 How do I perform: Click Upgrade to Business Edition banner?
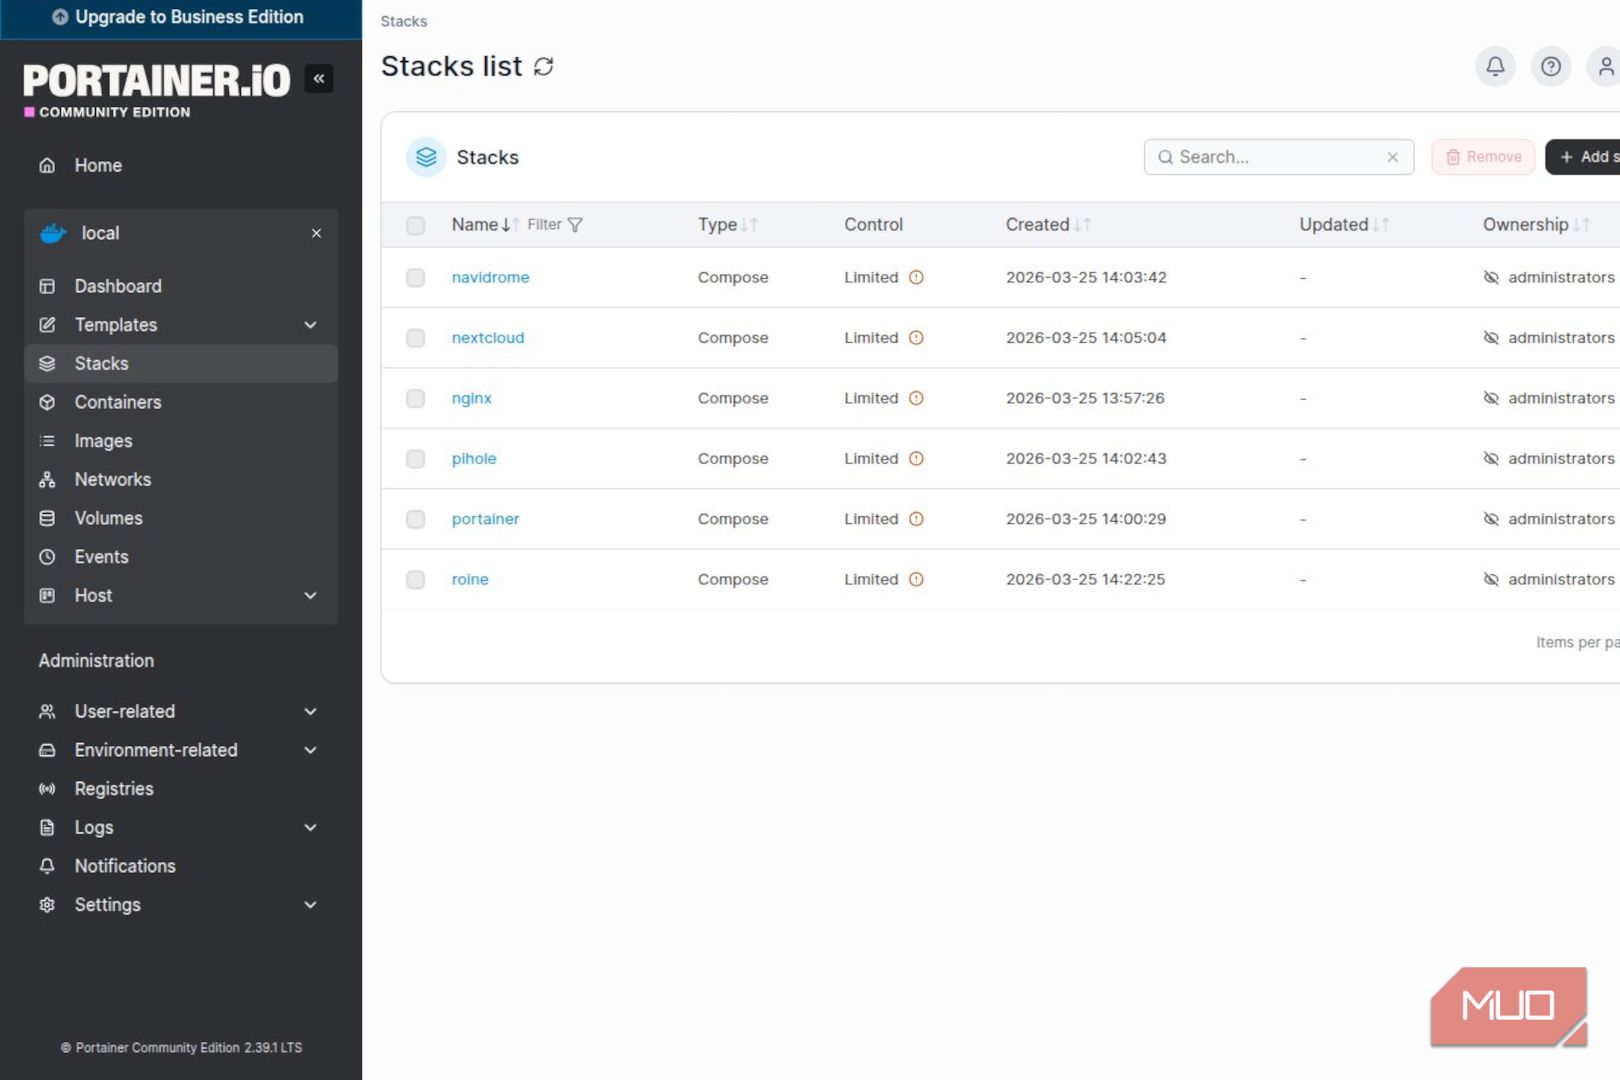[181, 18]
